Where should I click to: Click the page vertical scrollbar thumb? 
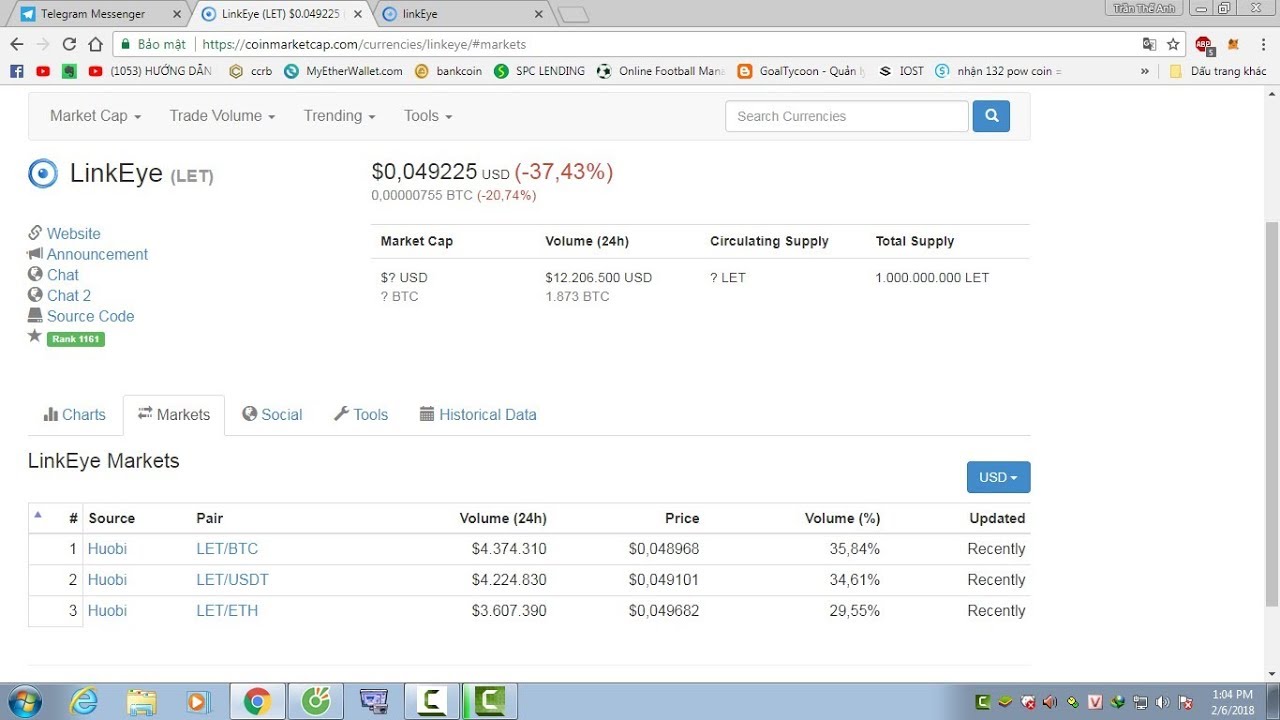(1272, 414)
